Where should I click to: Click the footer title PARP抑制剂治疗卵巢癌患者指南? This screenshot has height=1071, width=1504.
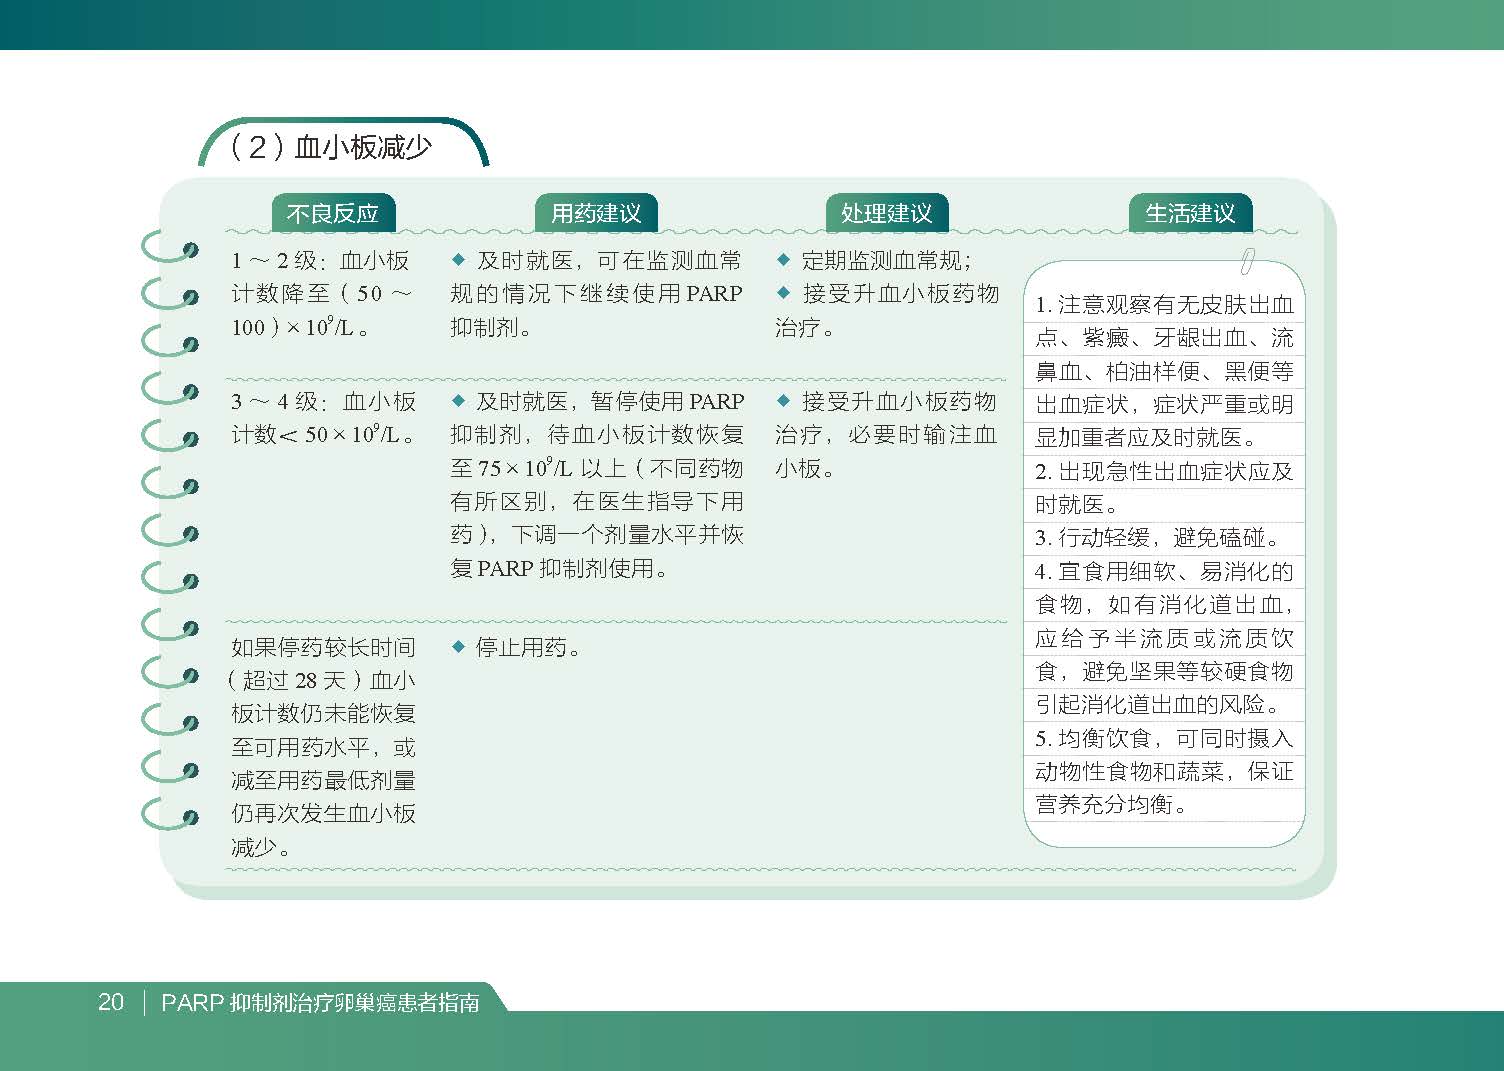pyautogui.click(x=320, y=1002)
